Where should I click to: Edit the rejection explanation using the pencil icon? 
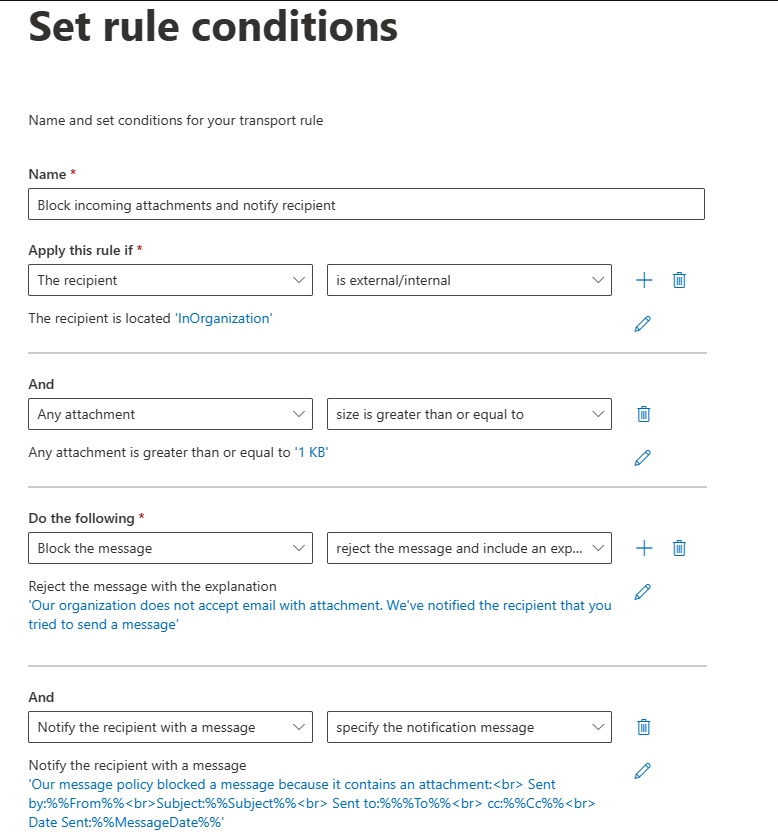[643, 591]
